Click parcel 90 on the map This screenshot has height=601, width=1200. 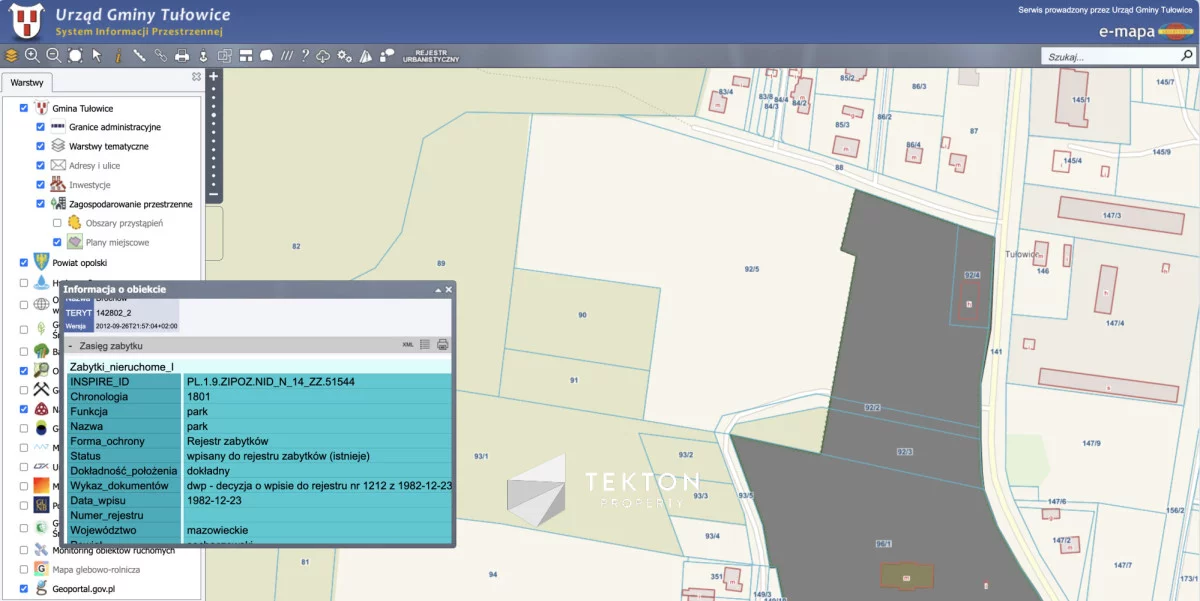(582, 315)
